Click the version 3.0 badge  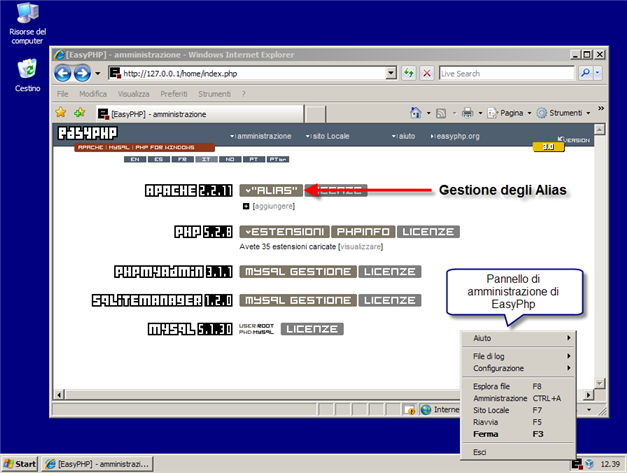pyautogui.click(x=548, y=147)
